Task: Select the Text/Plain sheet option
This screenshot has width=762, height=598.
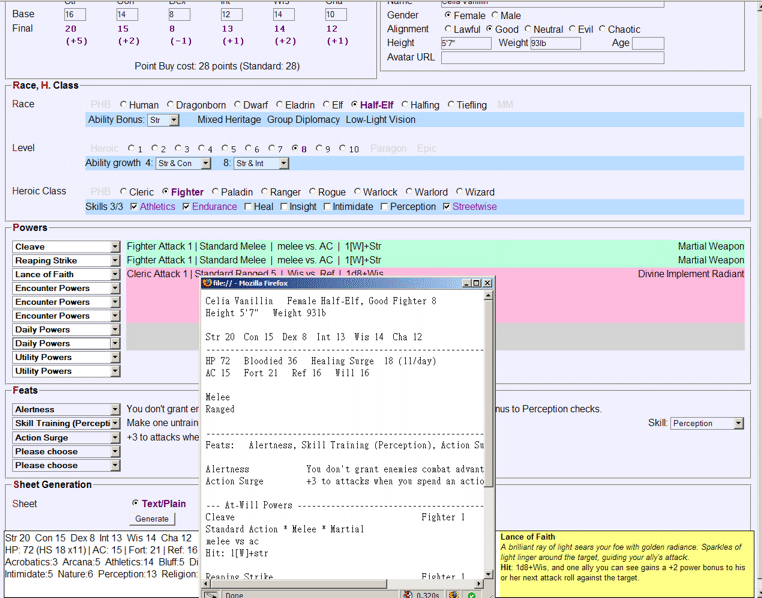Action: tap(135, 503)
